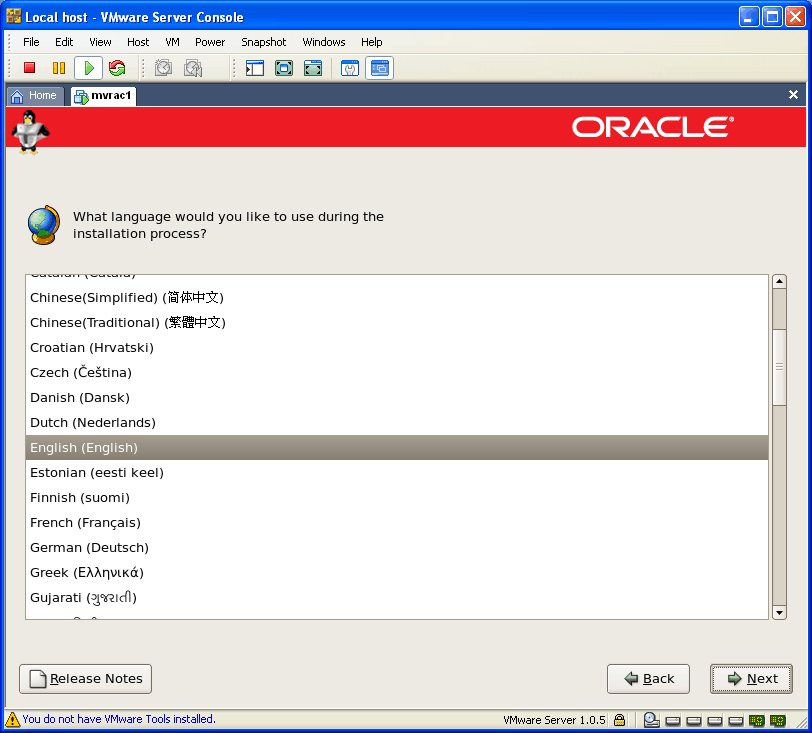This screenshot has width=812, height=733.
Task: Click the Revert to Snapshot toolbar icon
Action: 193,68
